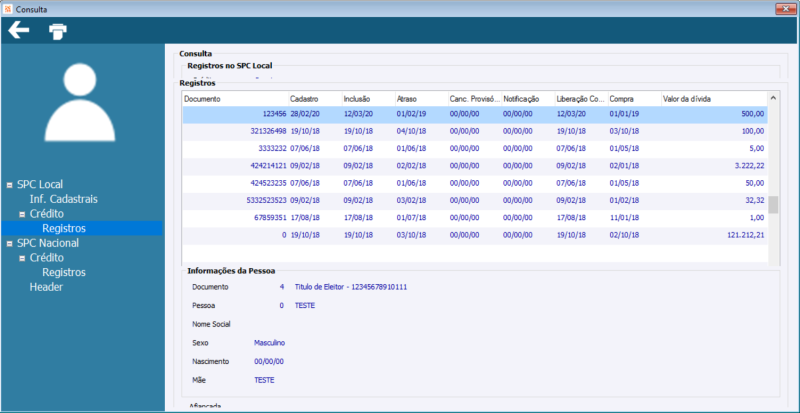Select row with value 121.212,21
This screenshot has height=413, width=800.
coord(475,235)
